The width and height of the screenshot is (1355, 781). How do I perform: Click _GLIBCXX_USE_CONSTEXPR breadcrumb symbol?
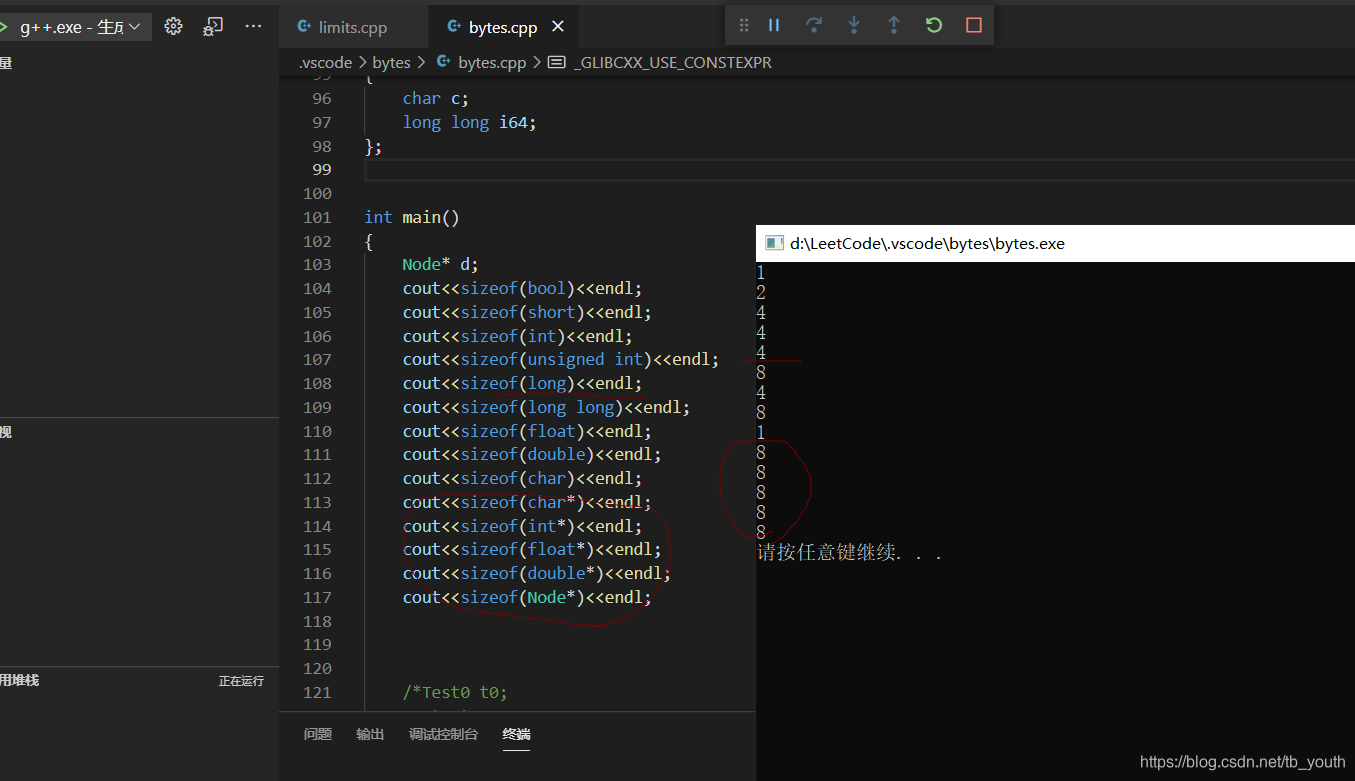point(673,62)
